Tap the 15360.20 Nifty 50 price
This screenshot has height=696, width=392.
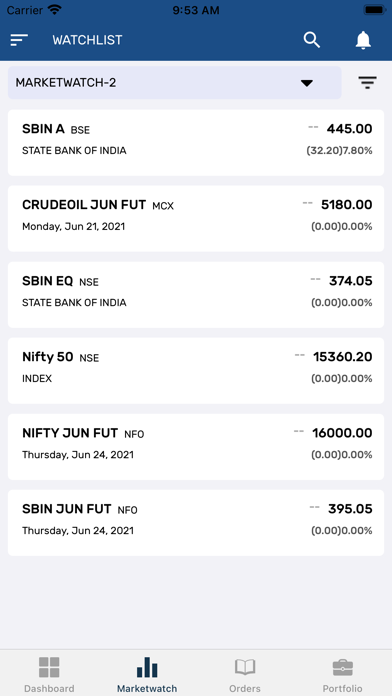343,357
